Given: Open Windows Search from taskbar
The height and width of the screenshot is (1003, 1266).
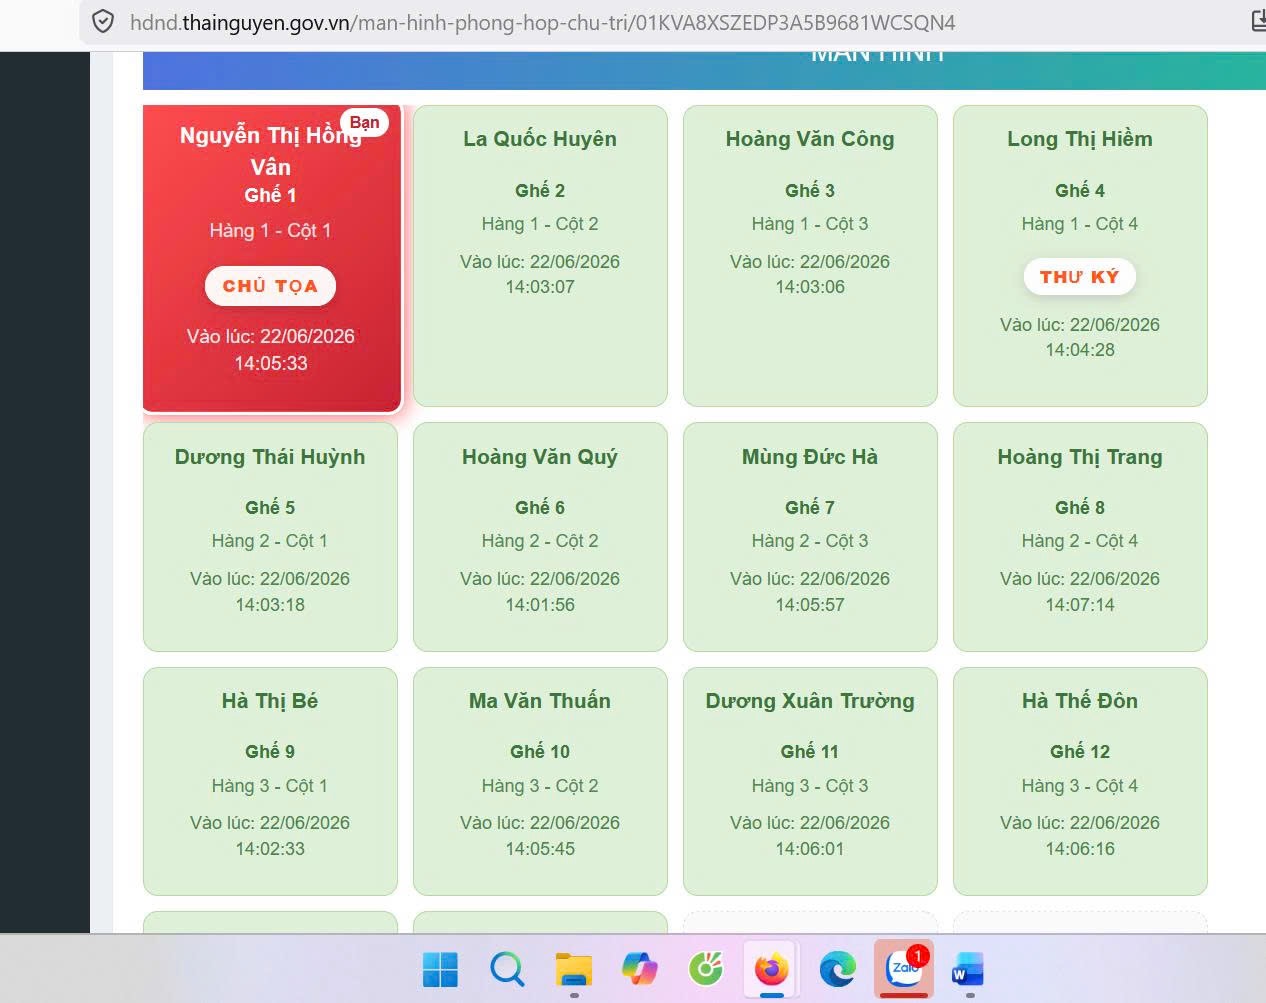Looking at the screenshot, I should (x=507, y=969).
